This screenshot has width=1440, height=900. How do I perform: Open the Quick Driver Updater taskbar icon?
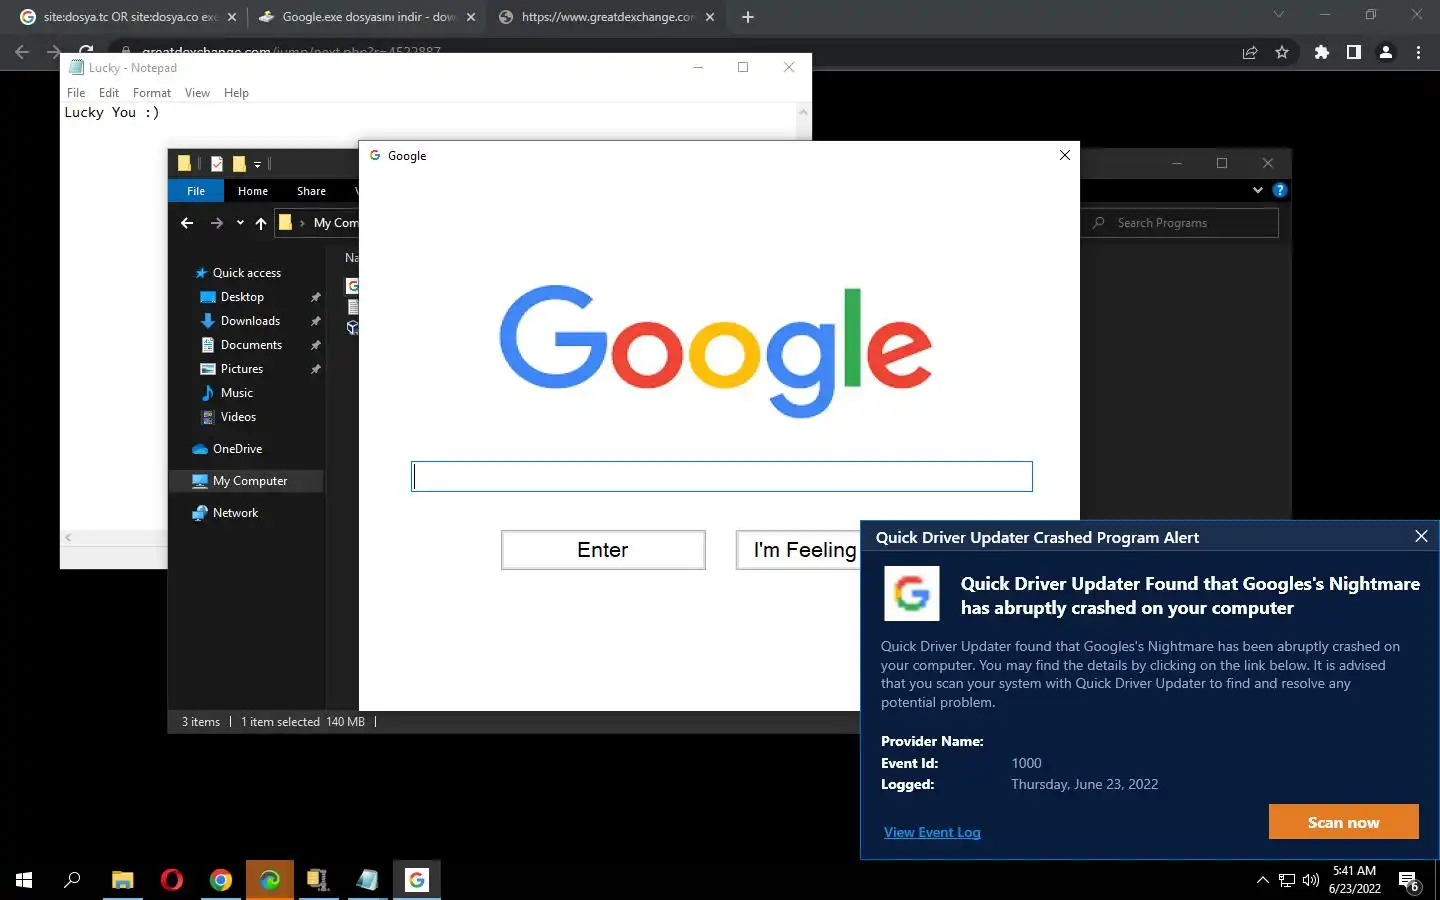pos(269,880)
